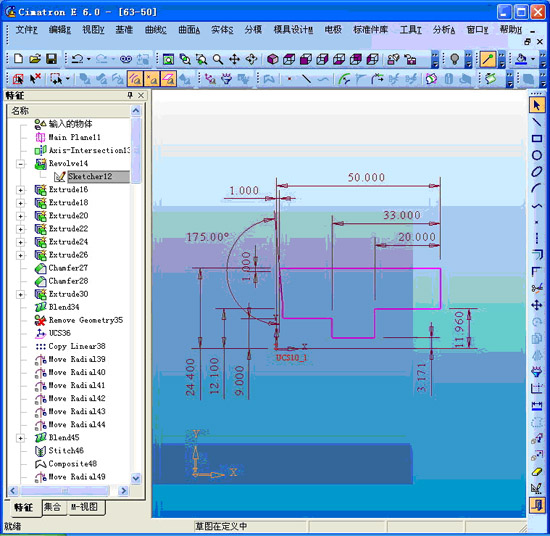Switch to the 集合 tab

coord(52,507)
